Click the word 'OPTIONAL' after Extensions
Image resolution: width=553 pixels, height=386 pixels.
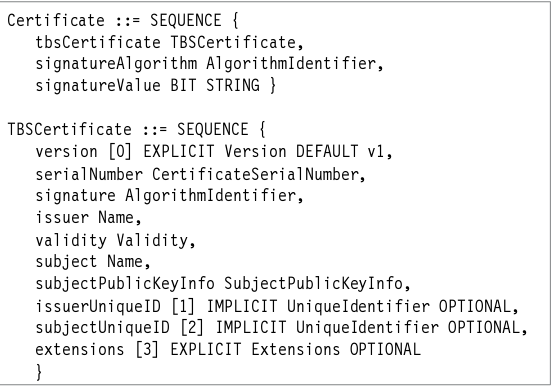point(385,349)
